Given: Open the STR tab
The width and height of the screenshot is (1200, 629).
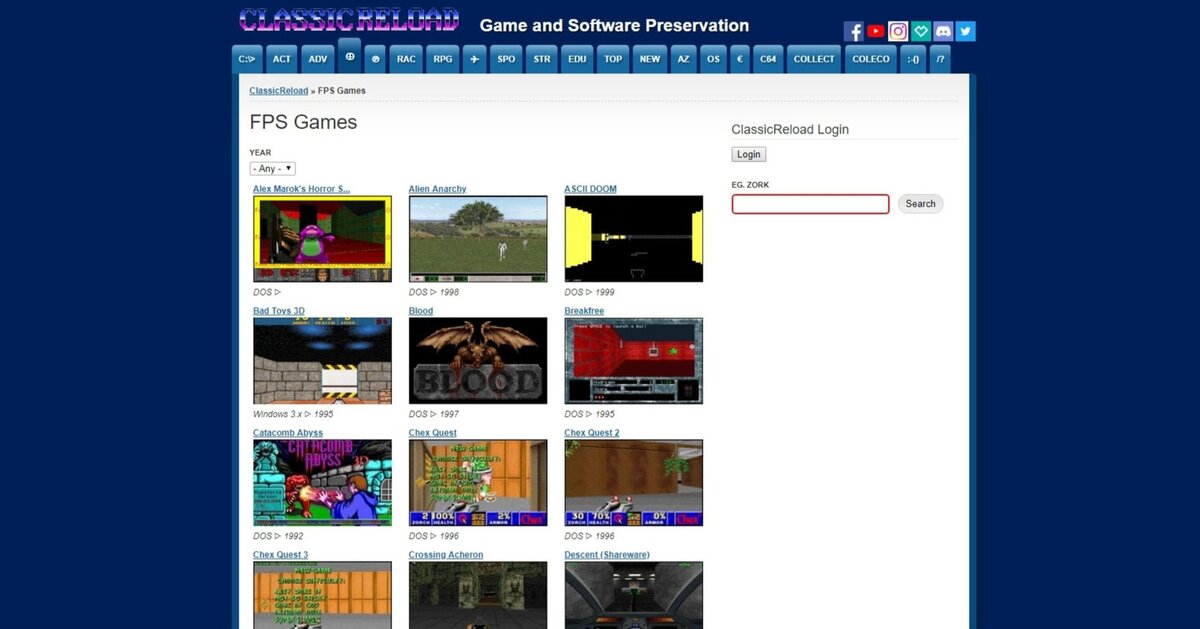Looking at the screenshot, I should tap(542, 59).
